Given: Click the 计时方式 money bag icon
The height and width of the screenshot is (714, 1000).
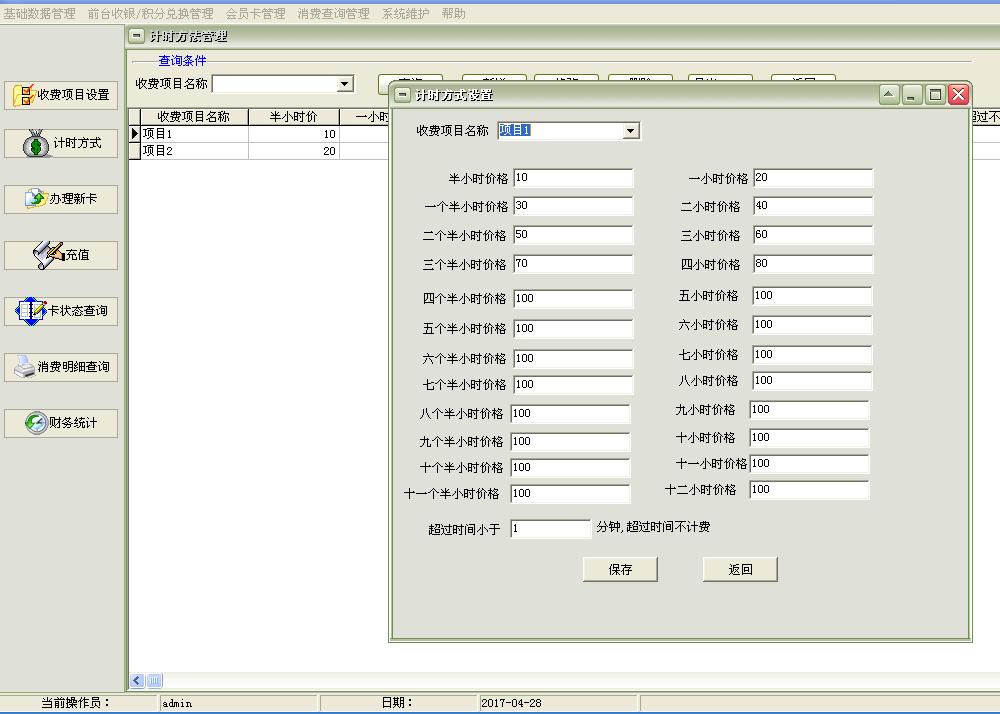Looking at the screenshot, I should coord(62,143).
